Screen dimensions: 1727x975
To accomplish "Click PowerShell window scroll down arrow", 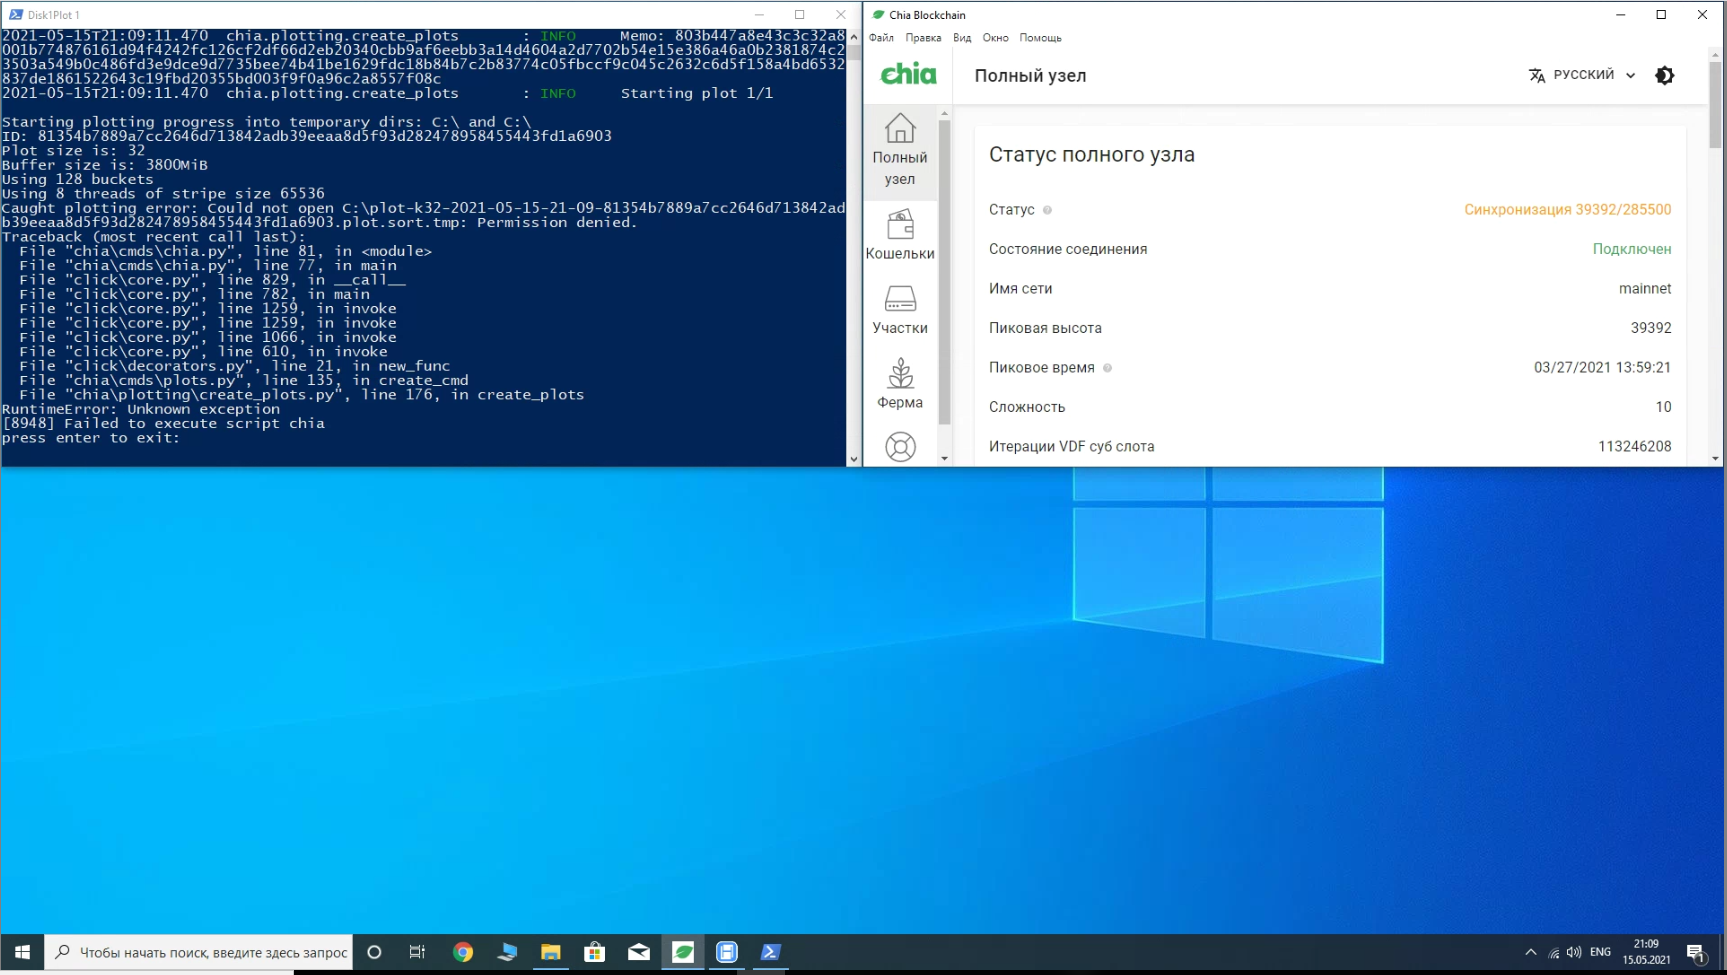I will (854, 459).
